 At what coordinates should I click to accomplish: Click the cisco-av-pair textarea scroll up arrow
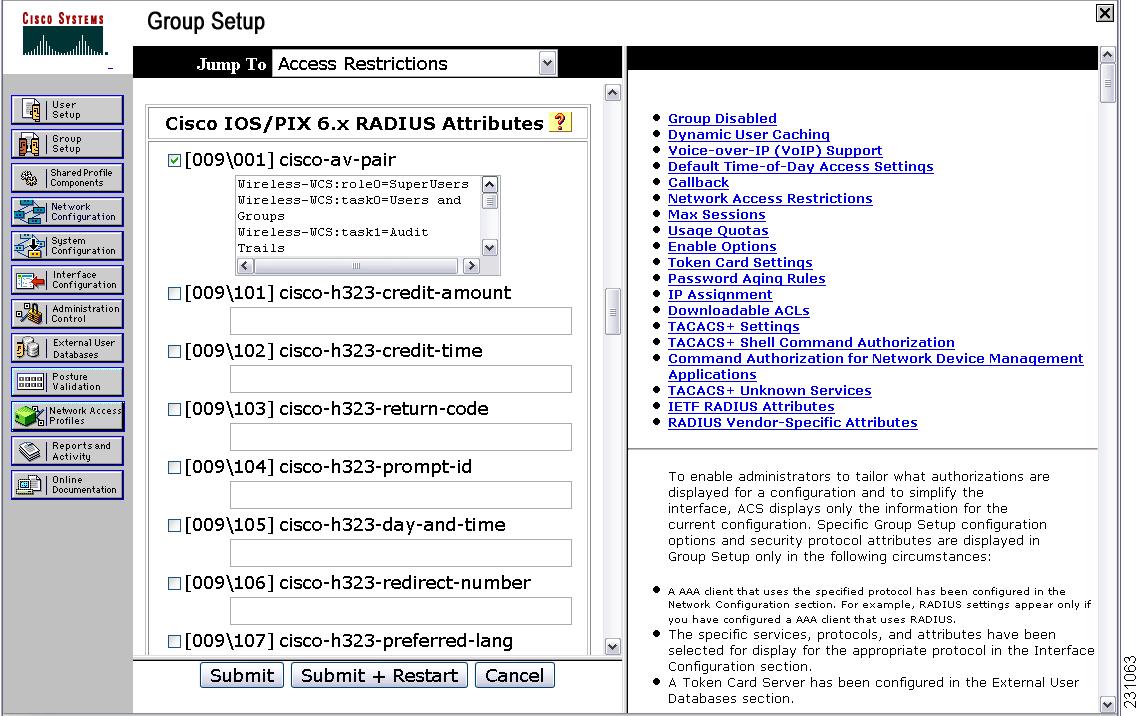click(x=490, y=185)
